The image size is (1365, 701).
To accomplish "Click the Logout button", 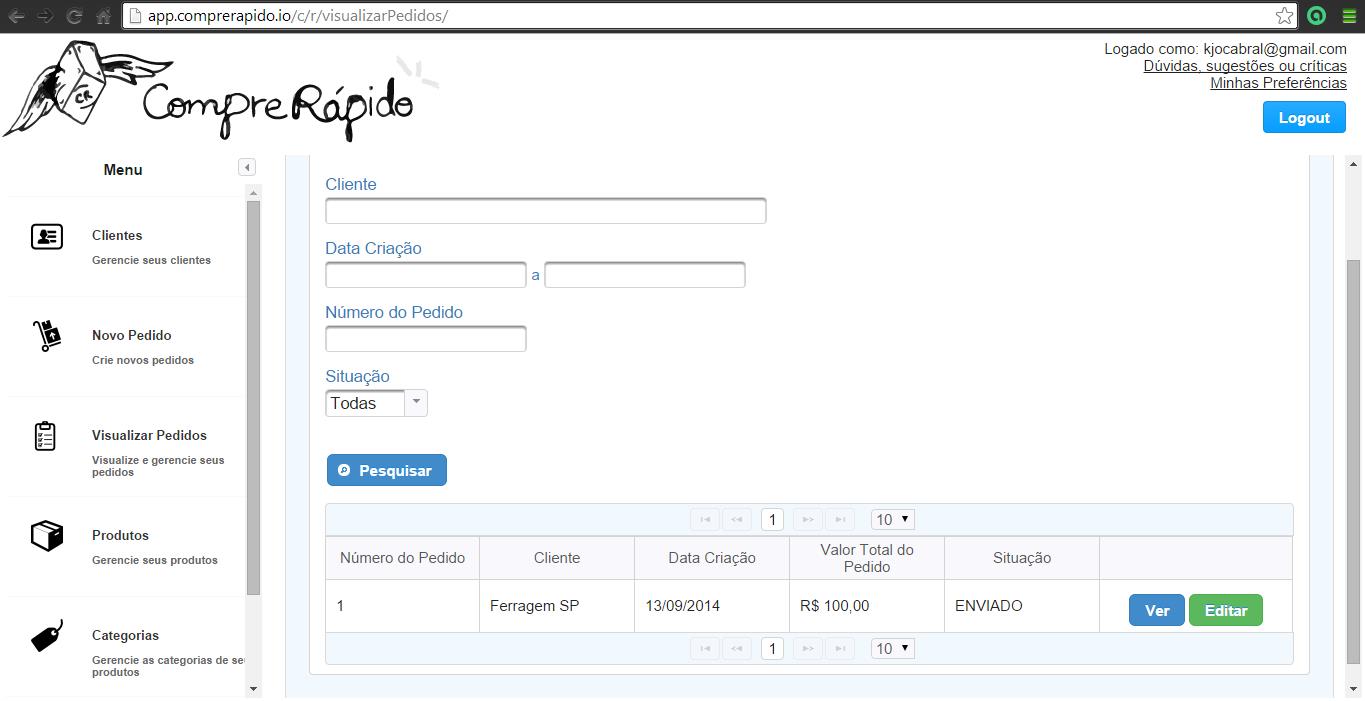I will 1304,118.
